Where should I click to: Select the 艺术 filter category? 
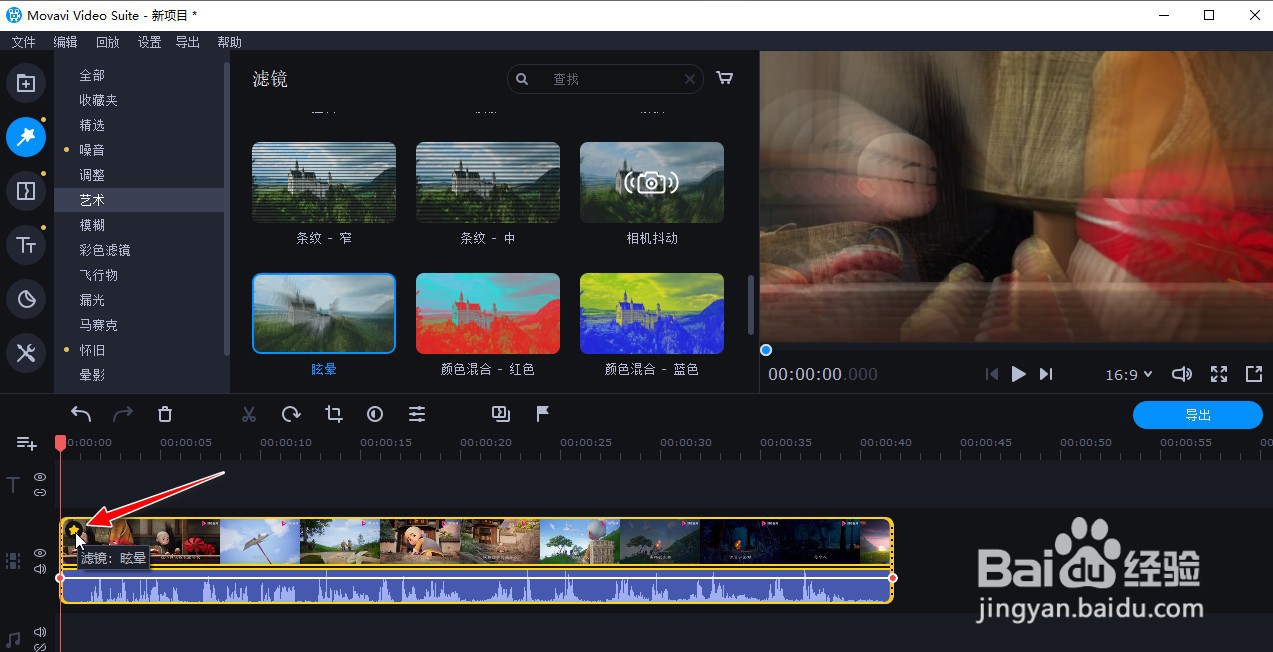click(x=139, y=200)
